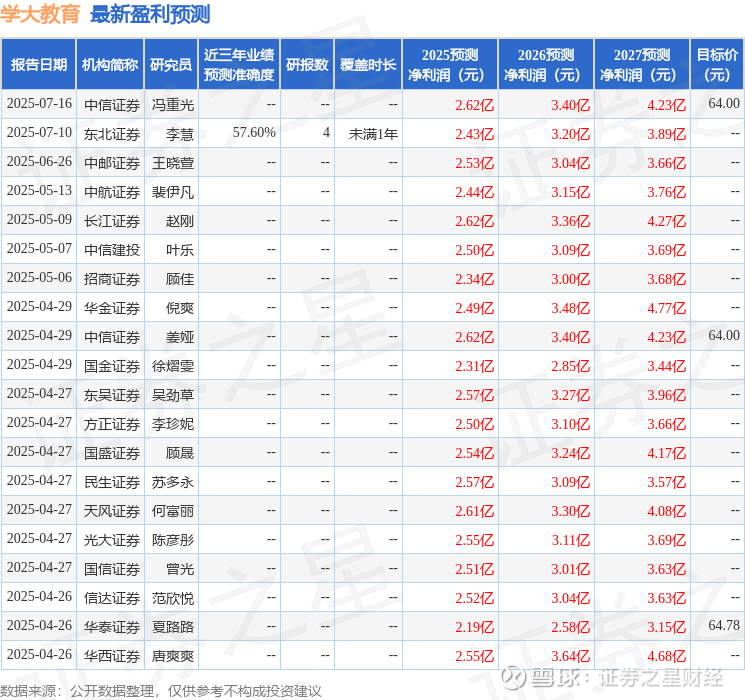Click the 2.61亿 value for 天风证券
745x700 pixels.
coord(475,511)
